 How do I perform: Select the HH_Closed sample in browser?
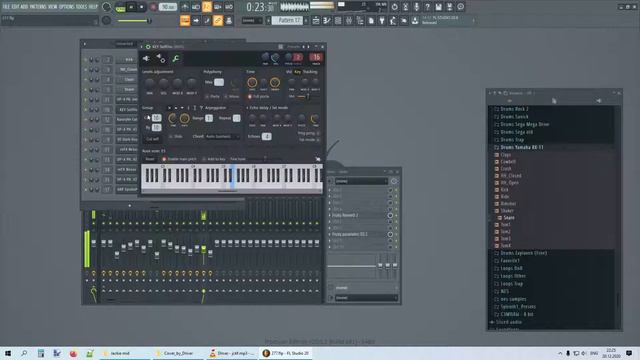click(x=510, y=176)
